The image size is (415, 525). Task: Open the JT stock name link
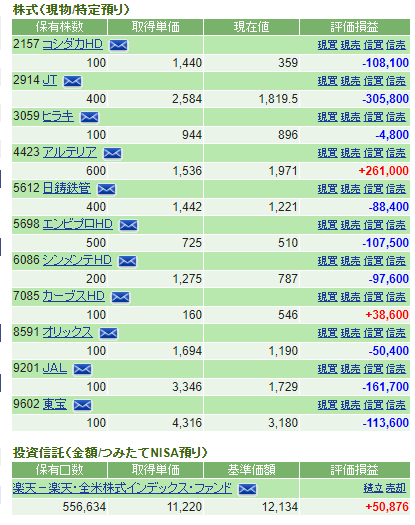[x=50, y=80]
